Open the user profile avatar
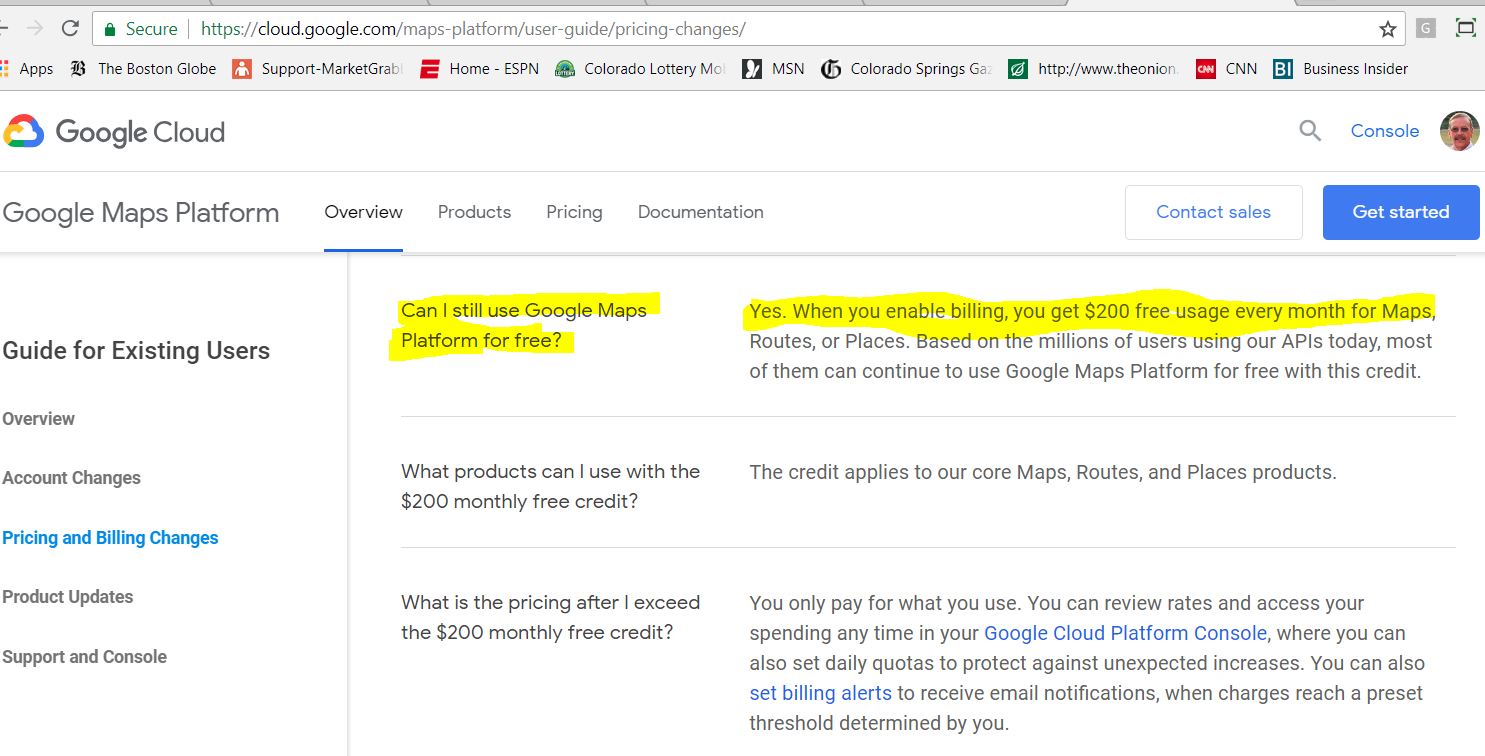This screenshot has width=1485, height=756. point(1460,131)
